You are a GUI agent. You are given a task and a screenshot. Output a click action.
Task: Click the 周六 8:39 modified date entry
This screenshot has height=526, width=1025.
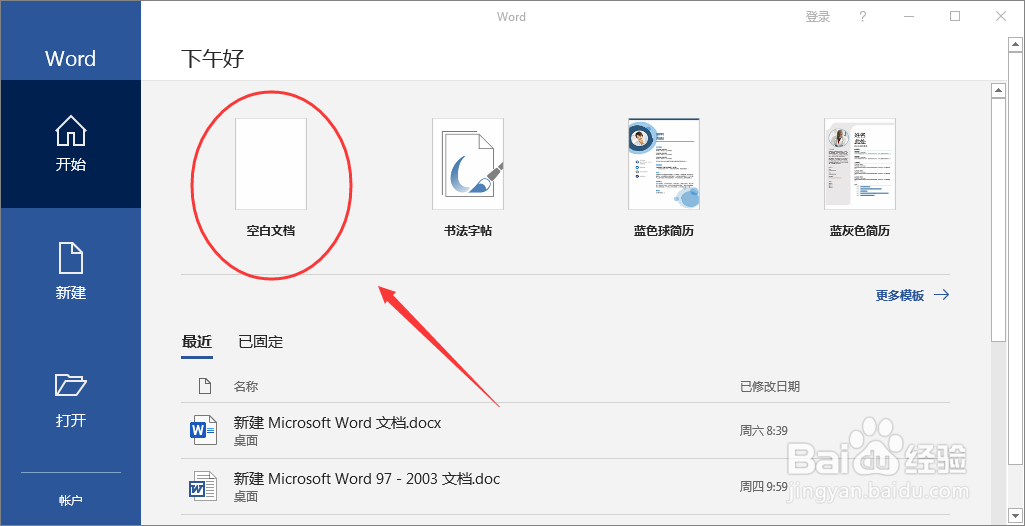point(763,431)
